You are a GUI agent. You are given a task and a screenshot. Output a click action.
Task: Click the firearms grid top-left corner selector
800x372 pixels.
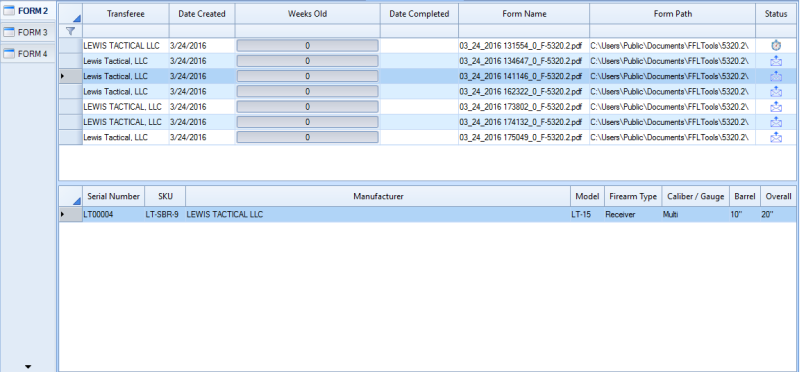[x=71, y=196]
